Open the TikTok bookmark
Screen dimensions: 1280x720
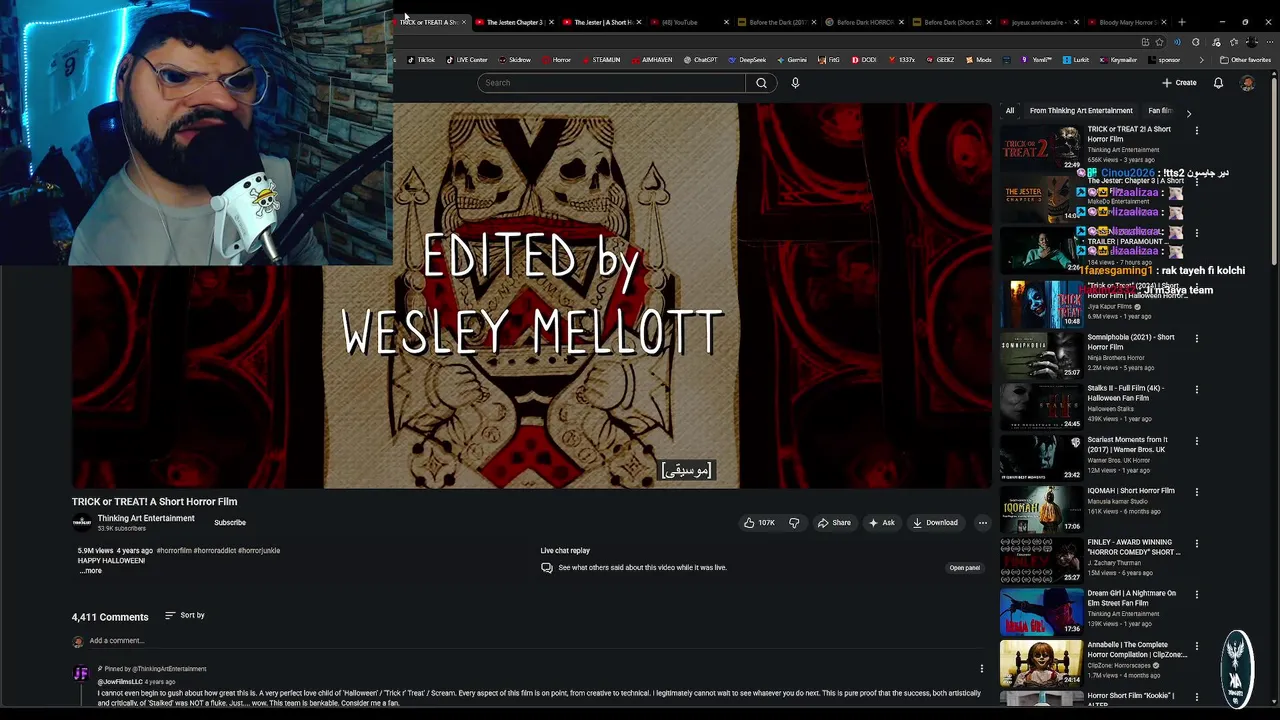(x=421, y=60)
